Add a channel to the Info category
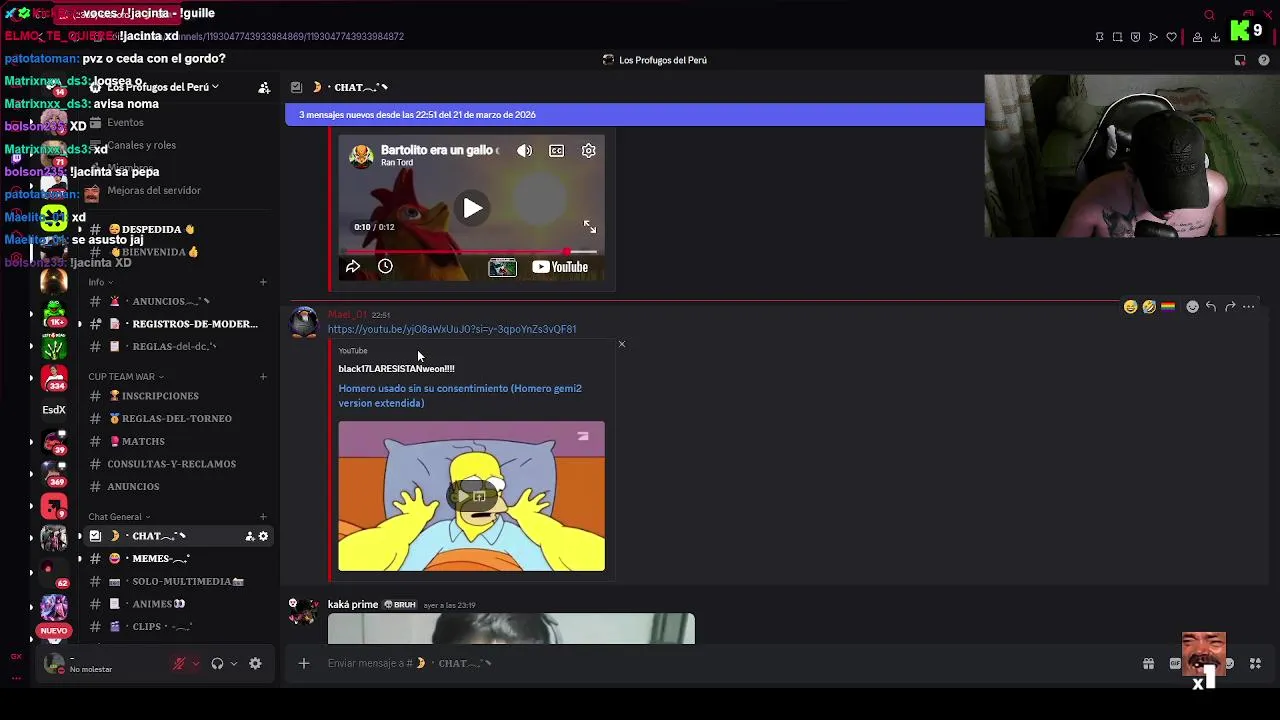Viewport: 1280px width, 720px height. pyautogui.click(x=263, y=282)
